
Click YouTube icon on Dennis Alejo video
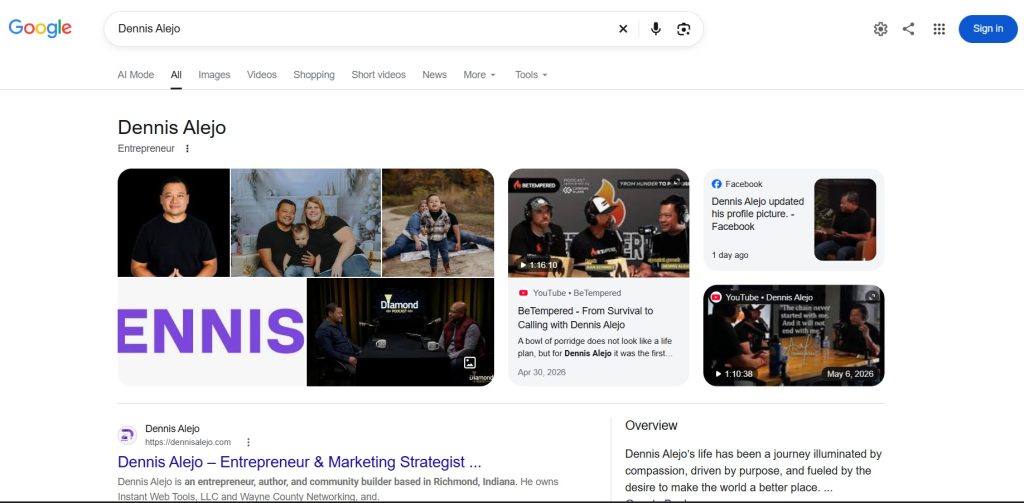click(716, 297)
